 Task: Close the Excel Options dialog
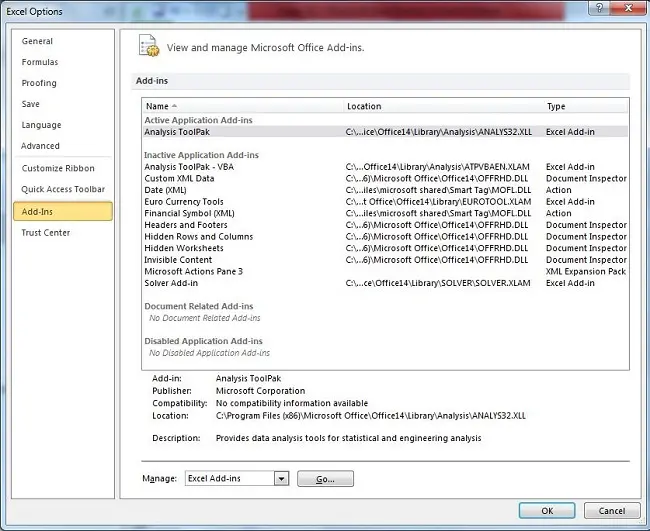coord(628,8)
